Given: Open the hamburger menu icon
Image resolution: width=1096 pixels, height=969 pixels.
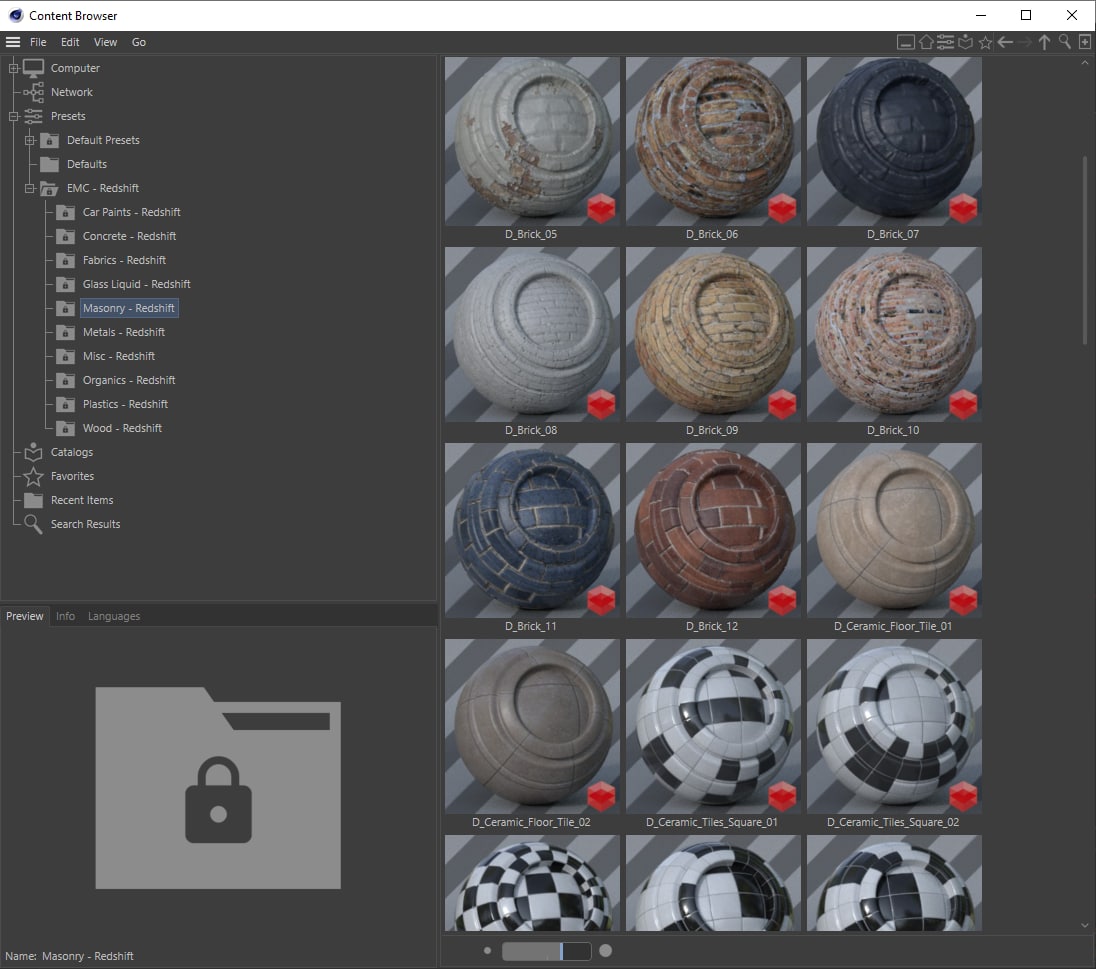Looking at the screenshot, I should 13,42.
